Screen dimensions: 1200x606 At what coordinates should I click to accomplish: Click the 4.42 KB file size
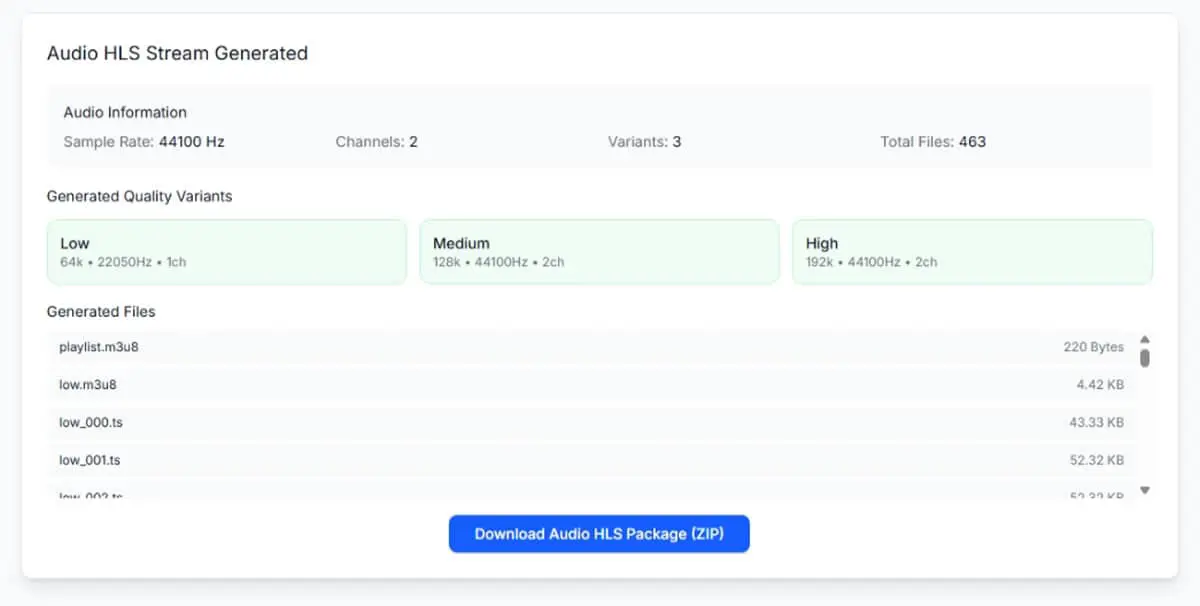[x=1101, y=385]
